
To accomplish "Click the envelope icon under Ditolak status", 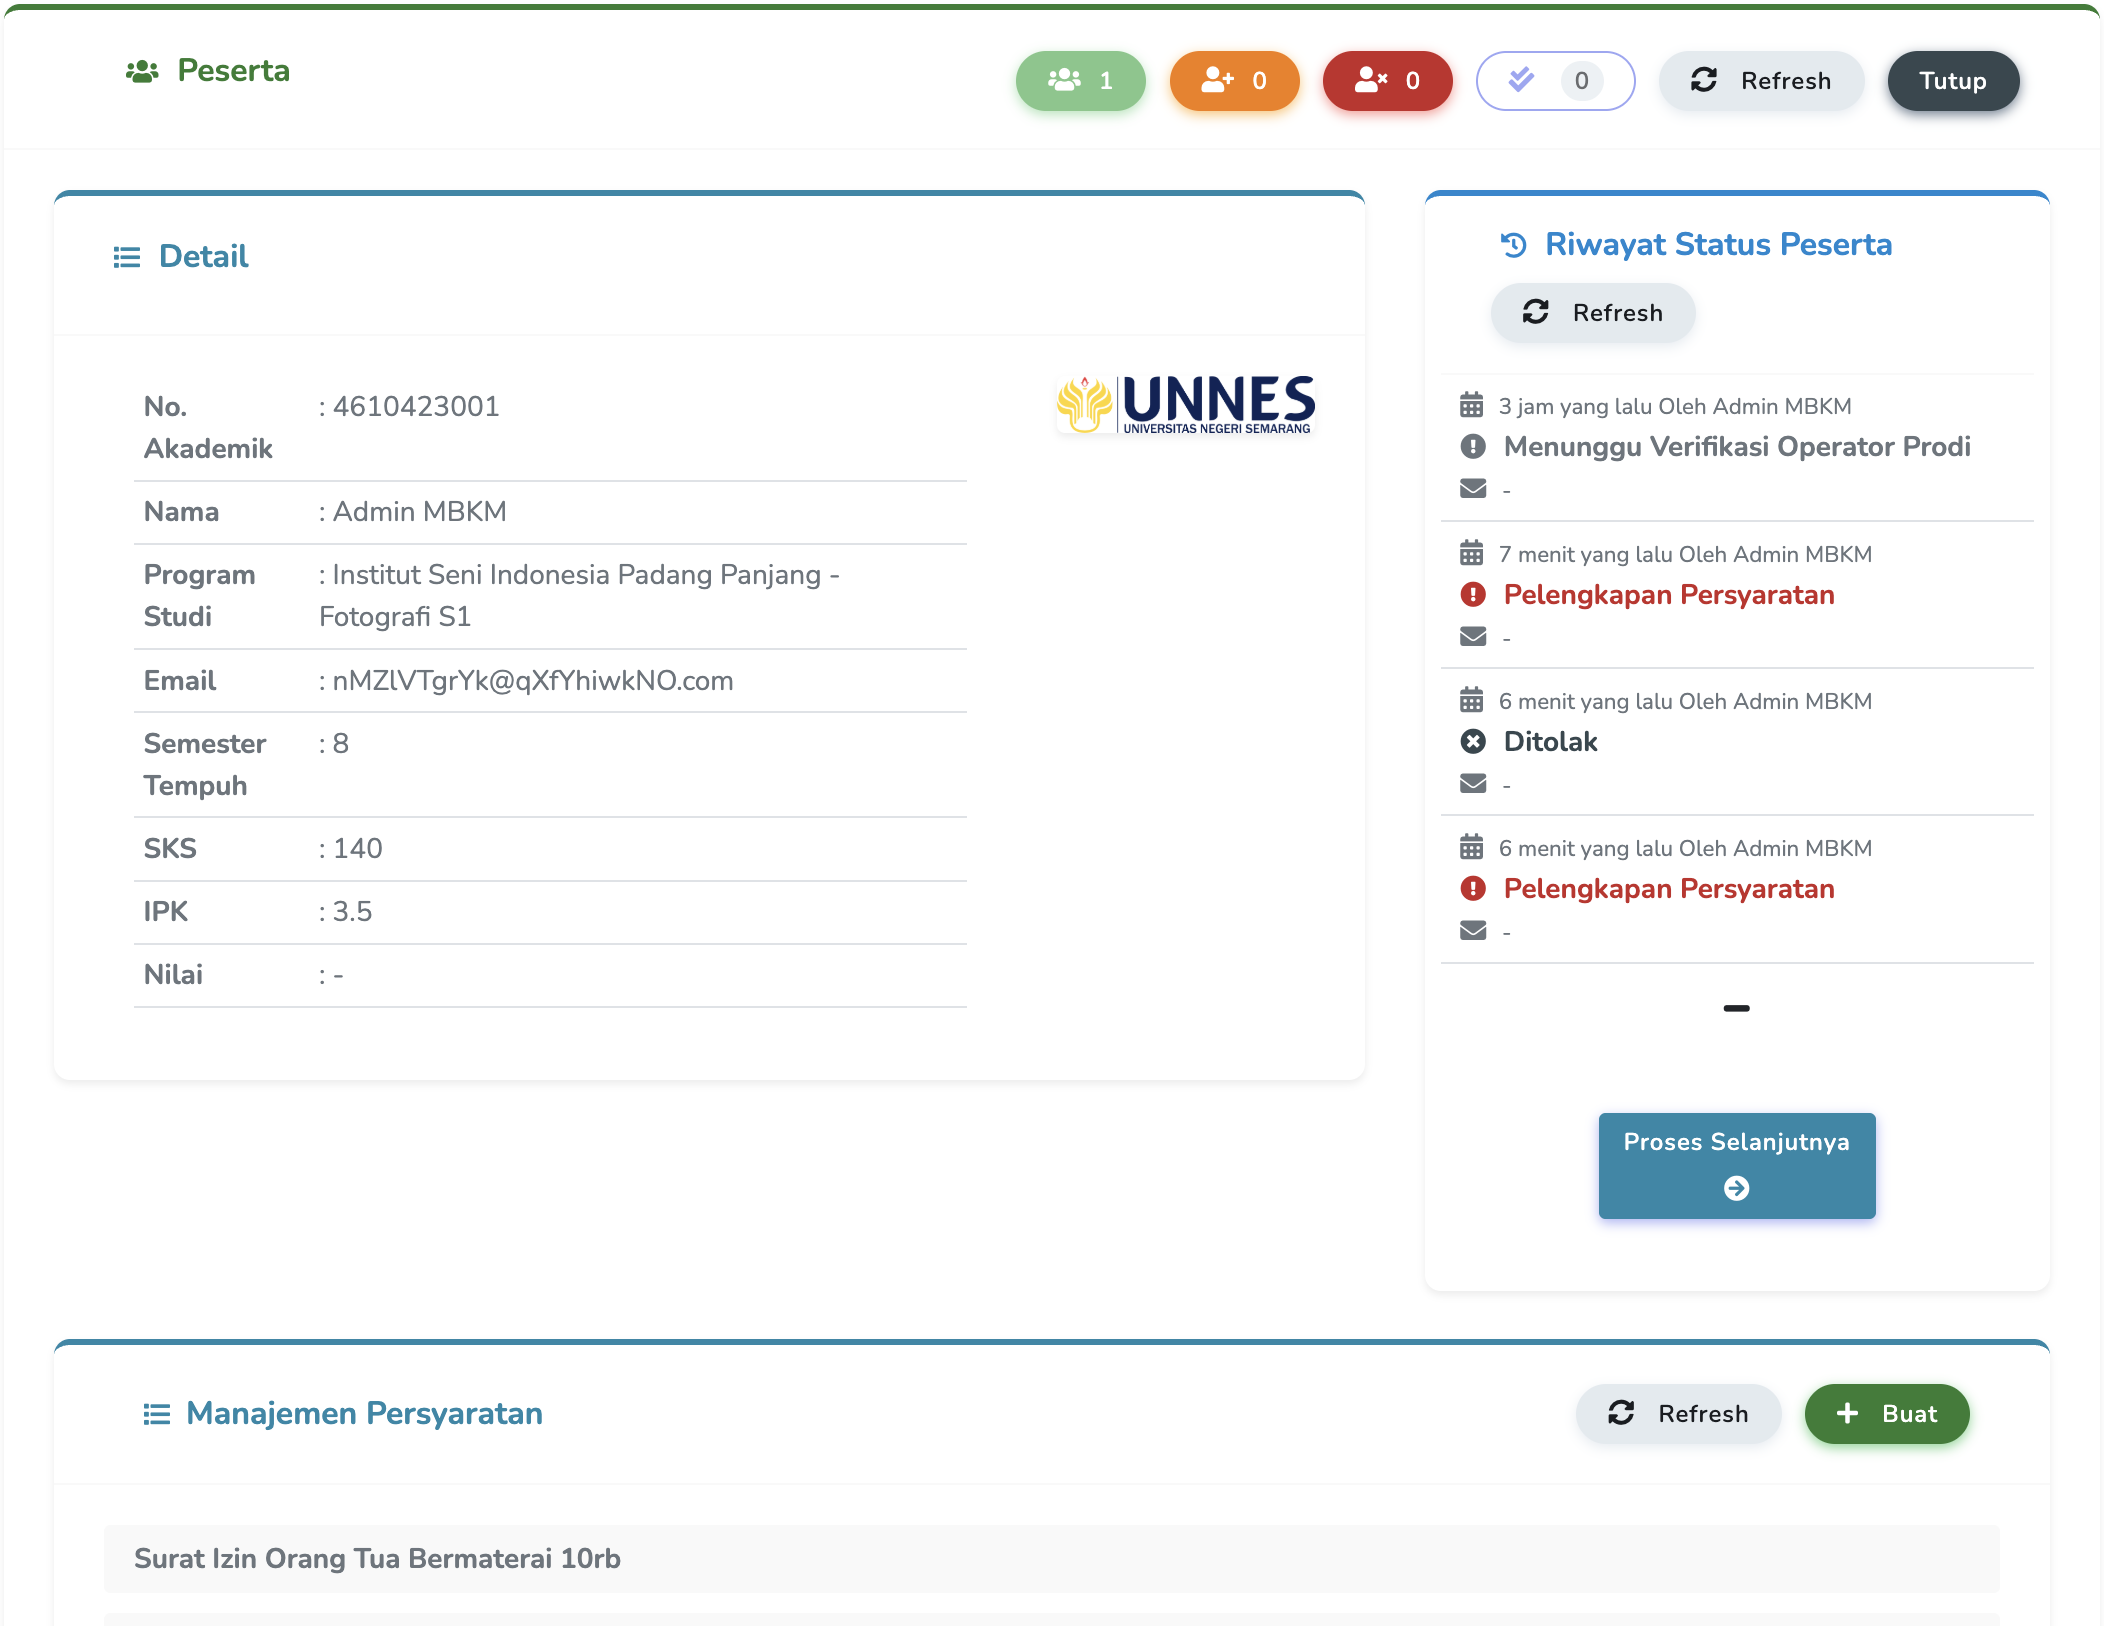I will [1473, 783].
